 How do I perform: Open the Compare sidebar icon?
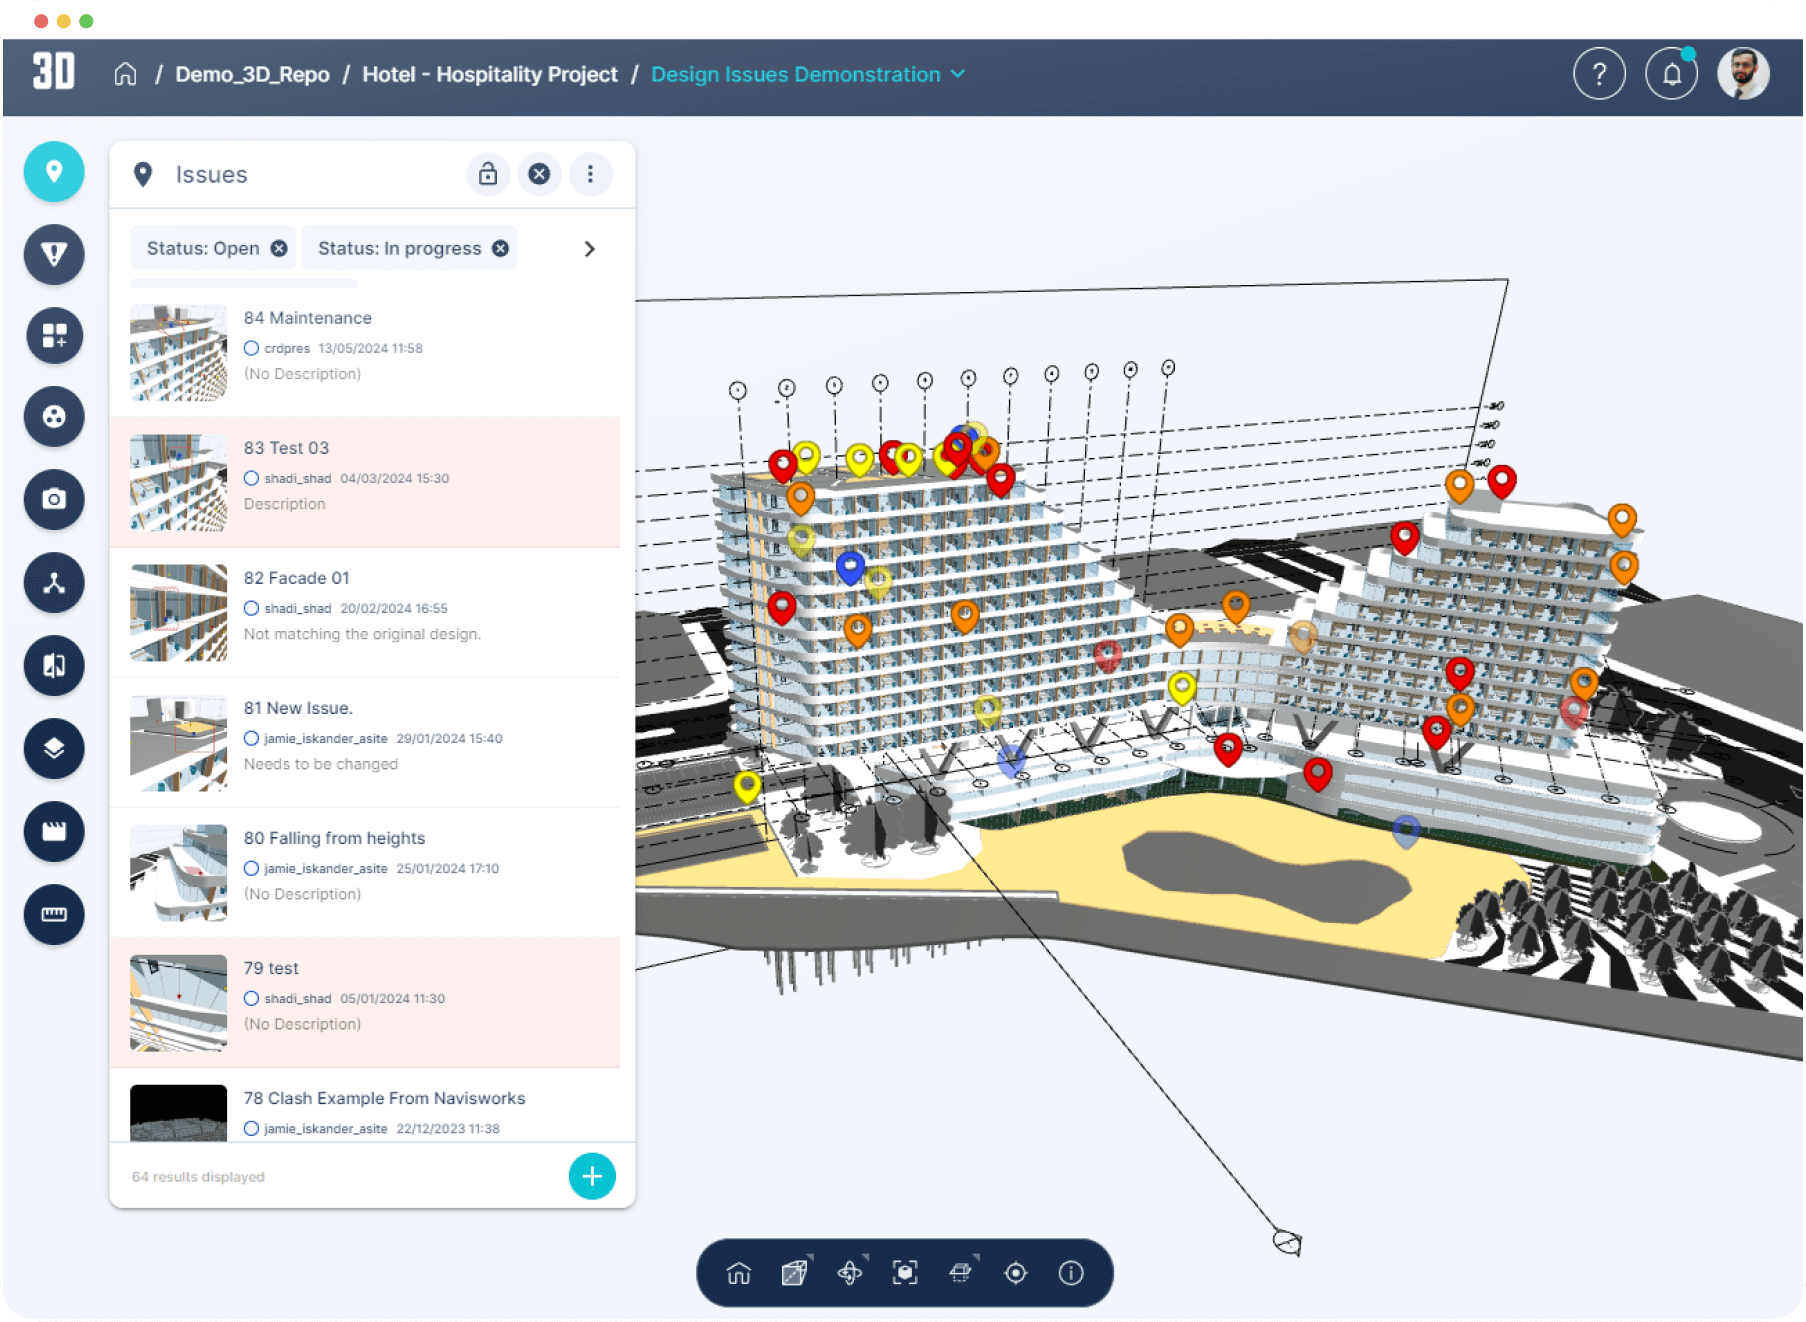coord(54,665)
